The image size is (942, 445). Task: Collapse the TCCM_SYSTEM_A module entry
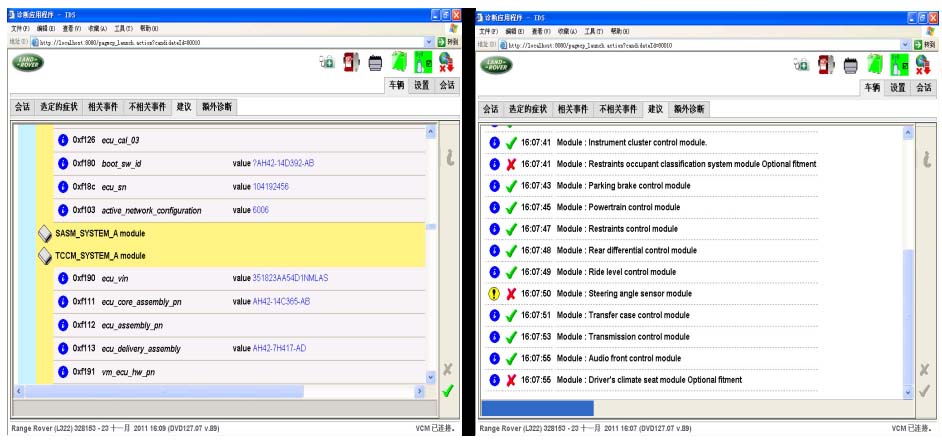tap(45, 256)
